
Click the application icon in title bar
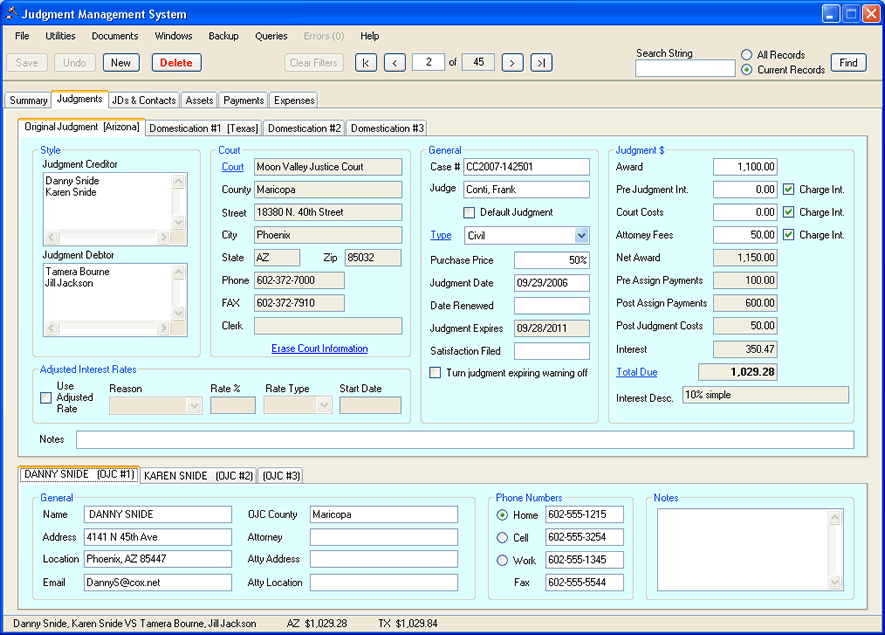coord(11,14)
